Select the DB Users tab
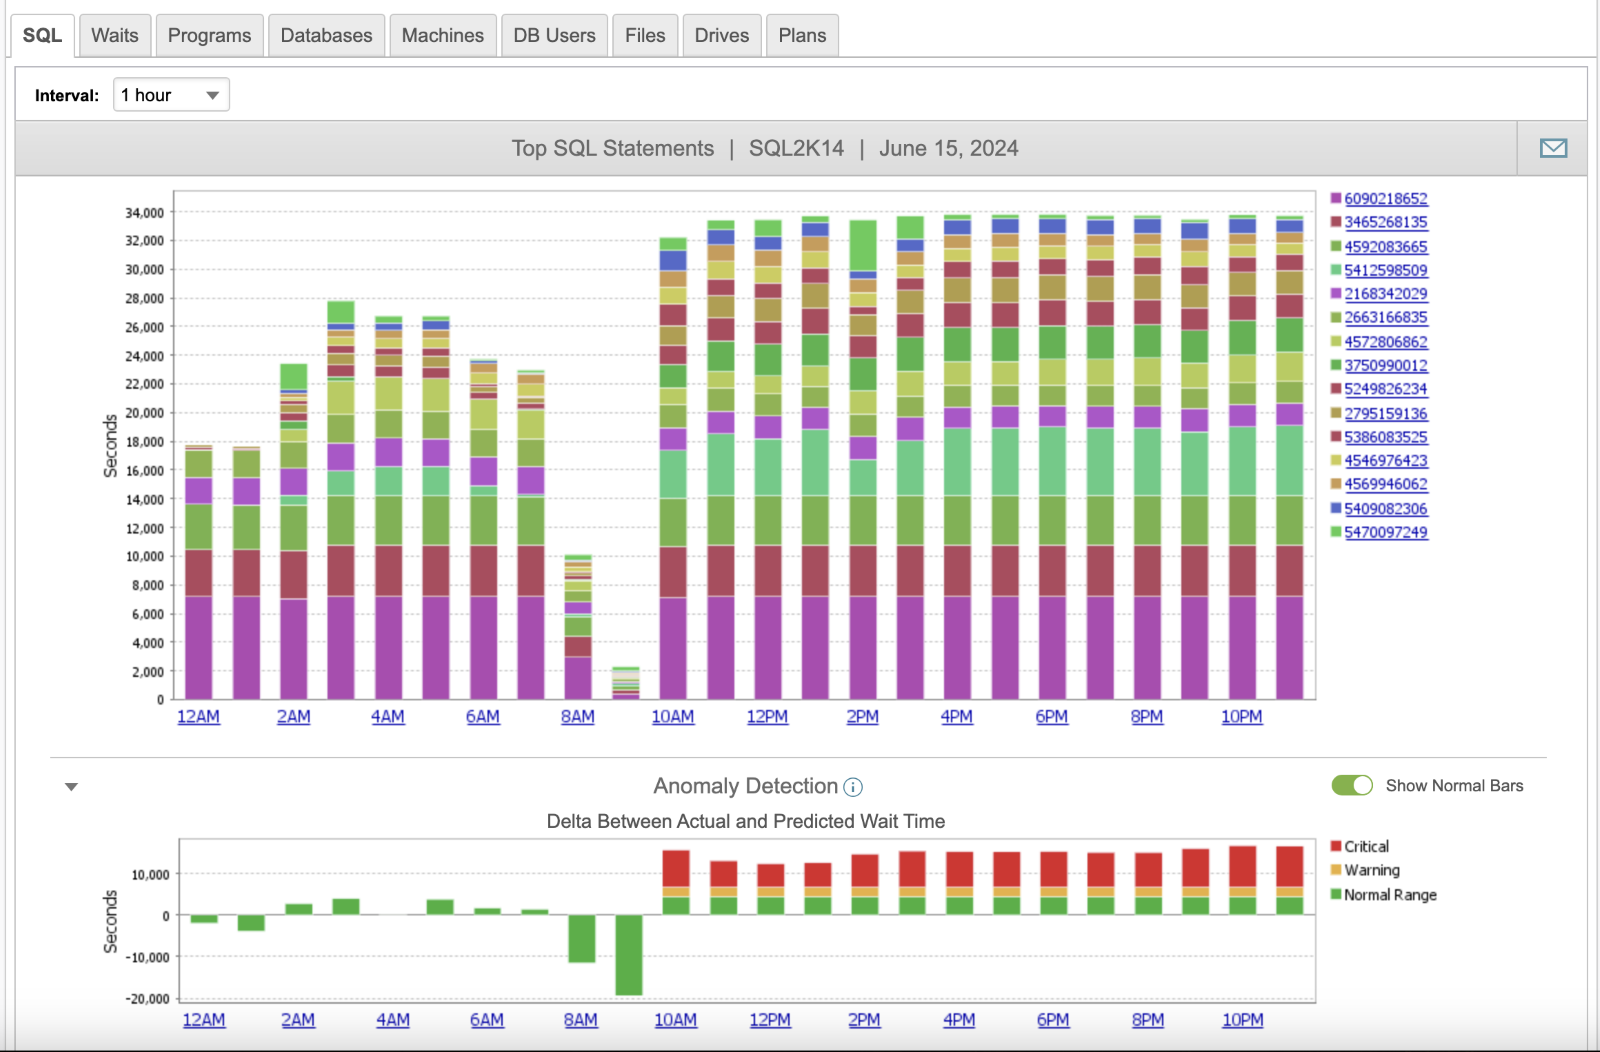 coord(555,35)
